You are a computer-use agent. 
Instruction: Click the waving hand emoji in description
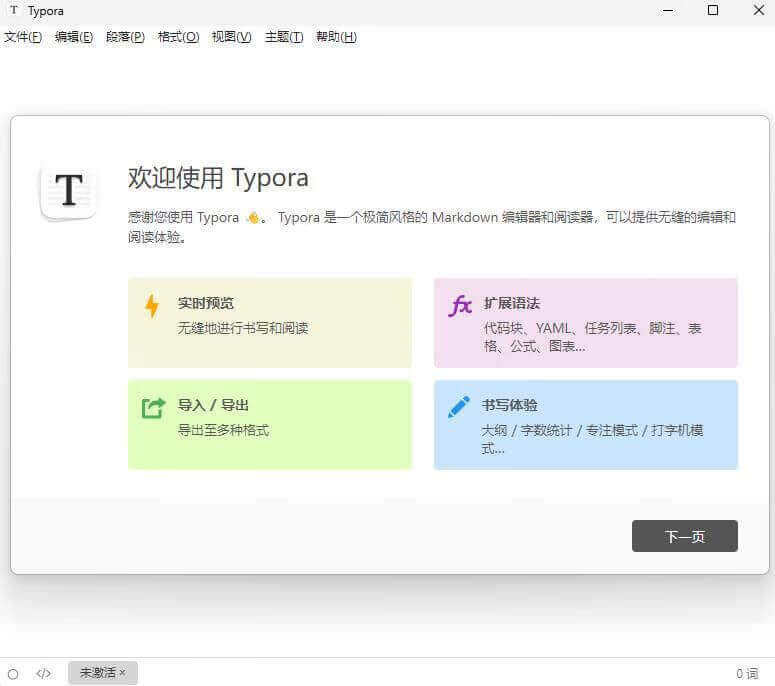[x=253, y=217]
